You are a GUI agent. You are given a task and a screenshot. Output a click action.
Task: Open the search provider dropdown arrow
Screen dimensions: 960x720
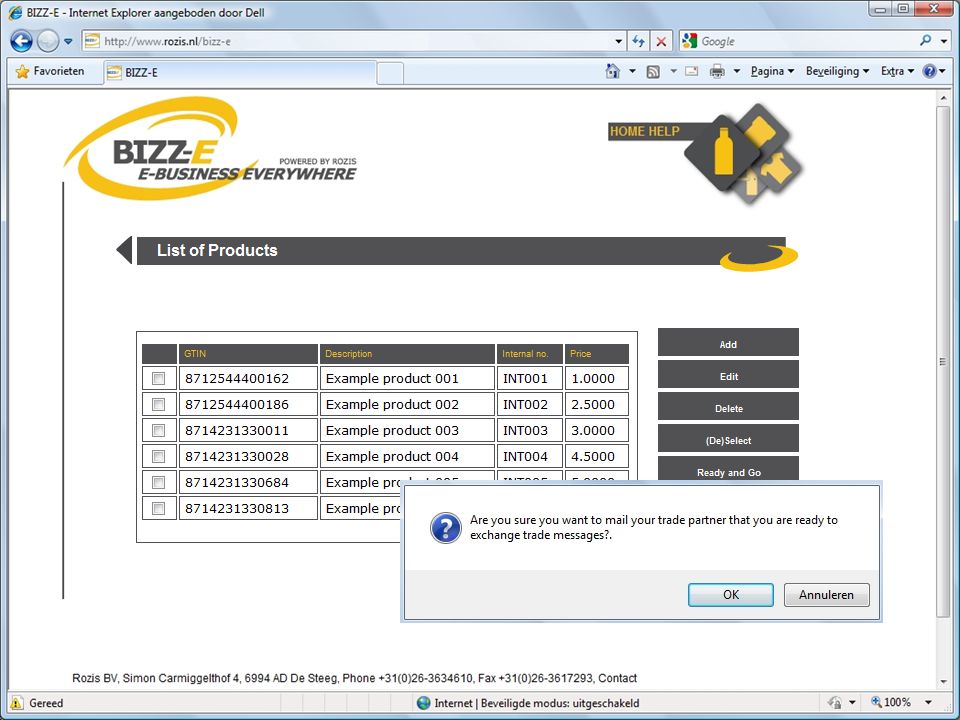coord(943,42)
